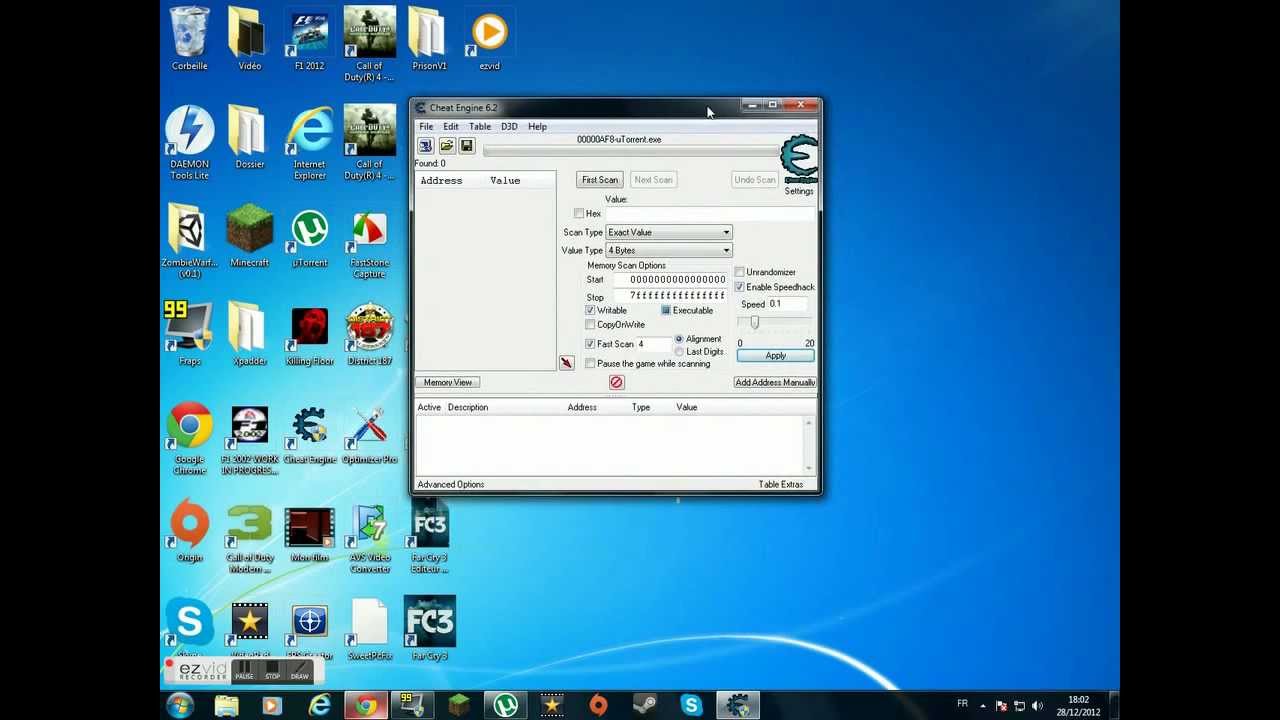Click the Speed value field
This screenshot has height=720, width=1280.
(790, 304)
